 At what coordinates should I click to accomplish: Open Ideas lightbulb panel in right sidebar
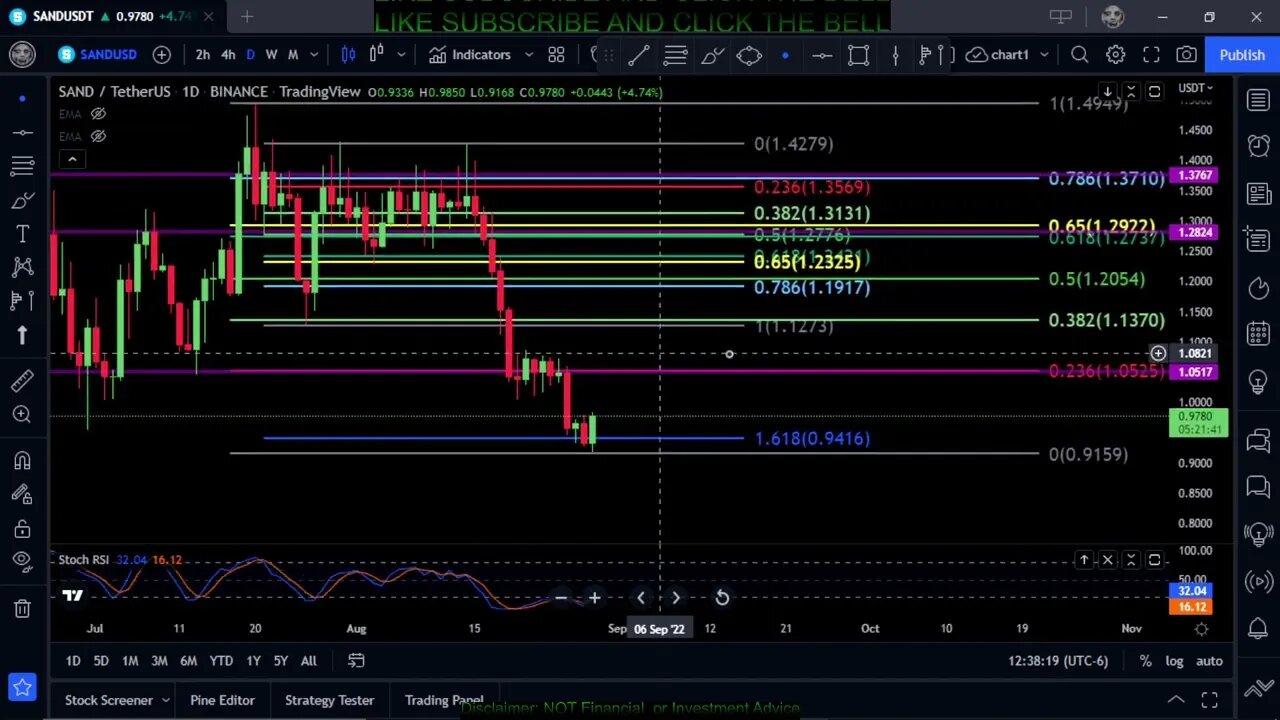tap(1258, 382)
